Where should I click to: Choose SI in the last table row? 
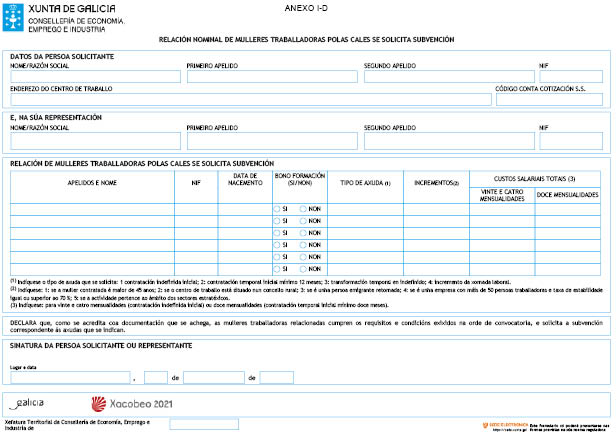coord(277,269)
